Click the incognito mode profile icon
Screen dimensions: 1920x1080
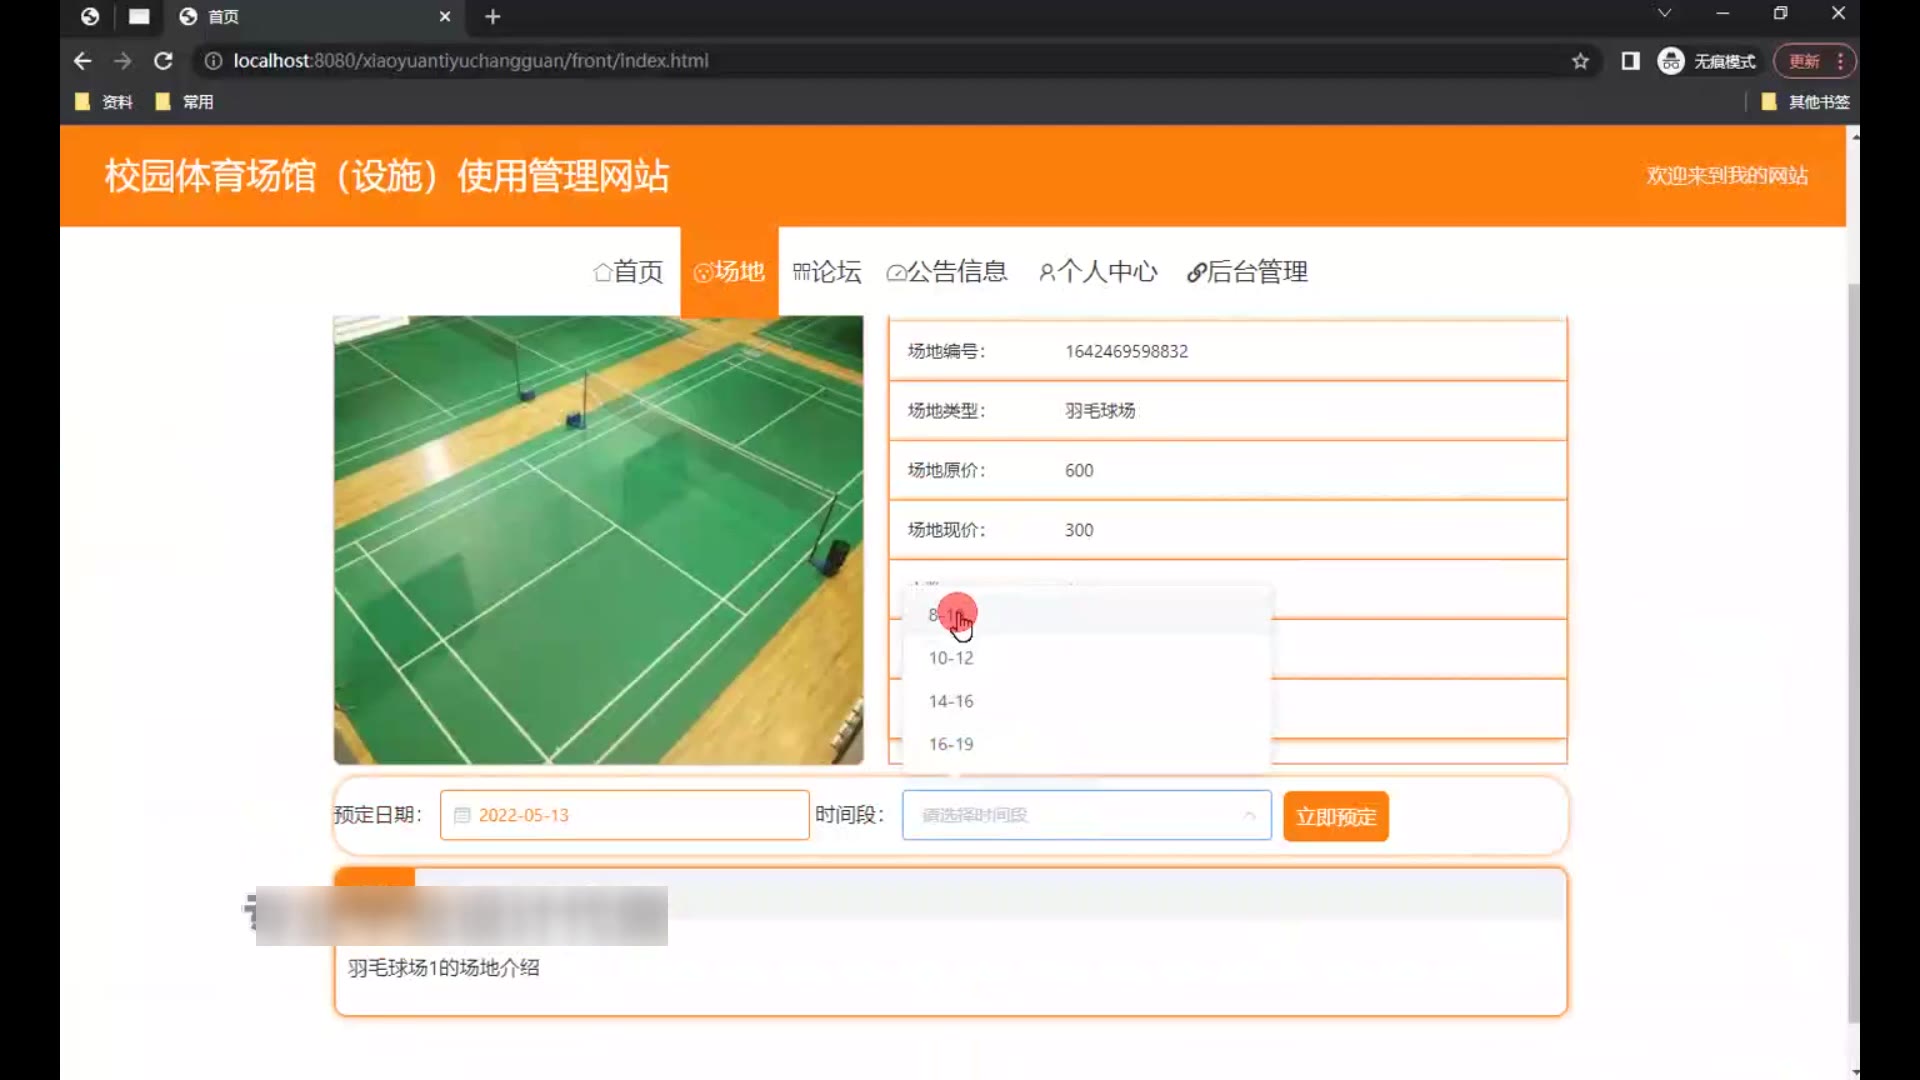coord(1670,61)
